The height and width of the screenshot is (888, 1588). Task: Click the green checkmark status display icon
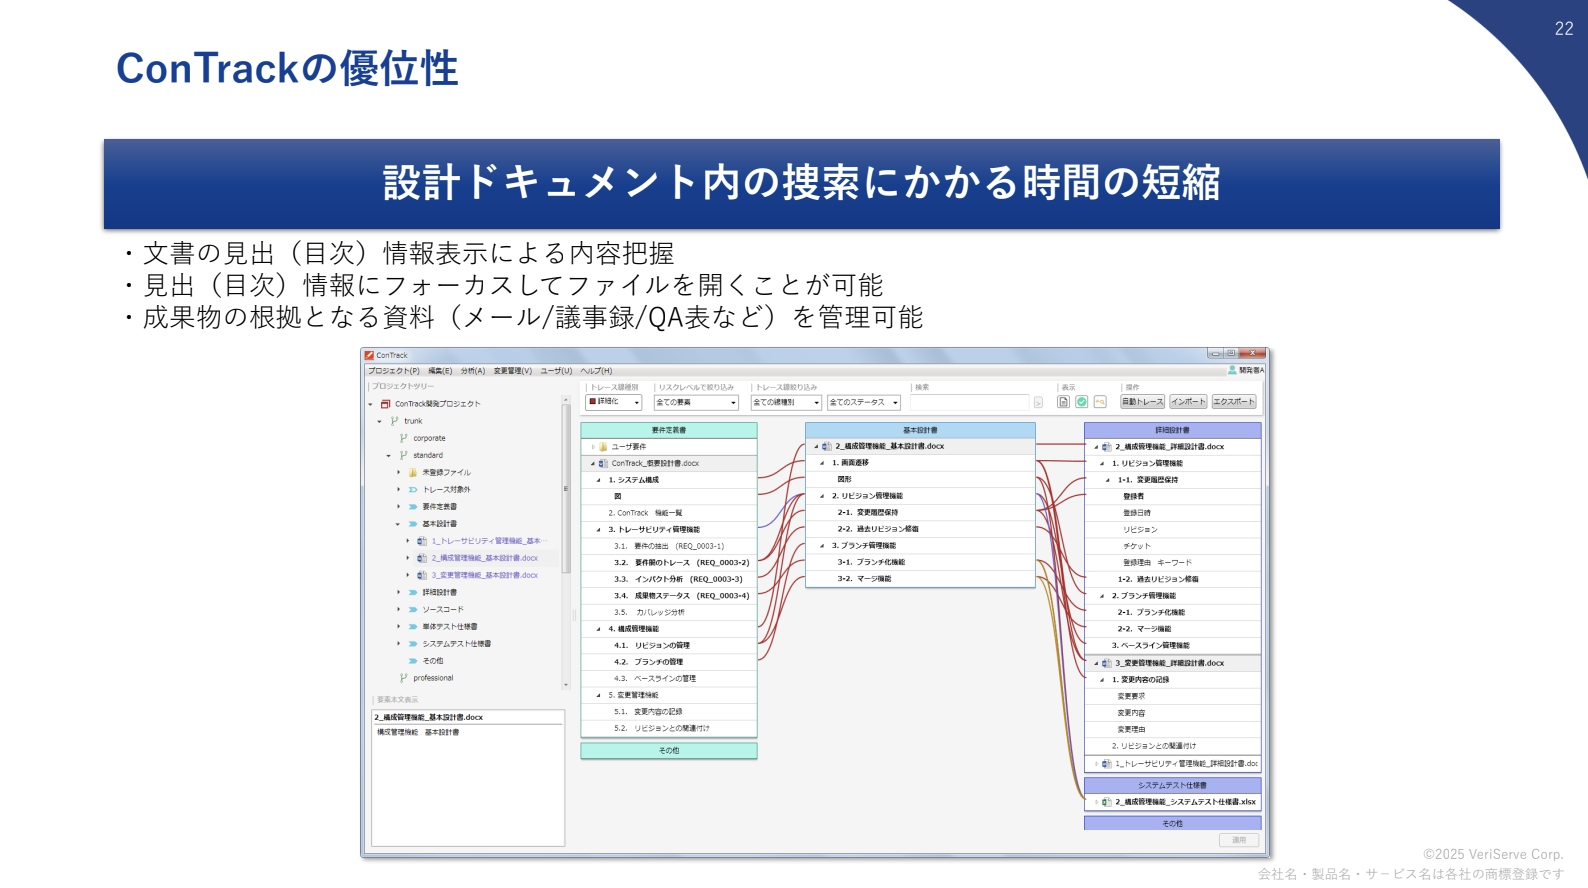tap(1082, 402)
